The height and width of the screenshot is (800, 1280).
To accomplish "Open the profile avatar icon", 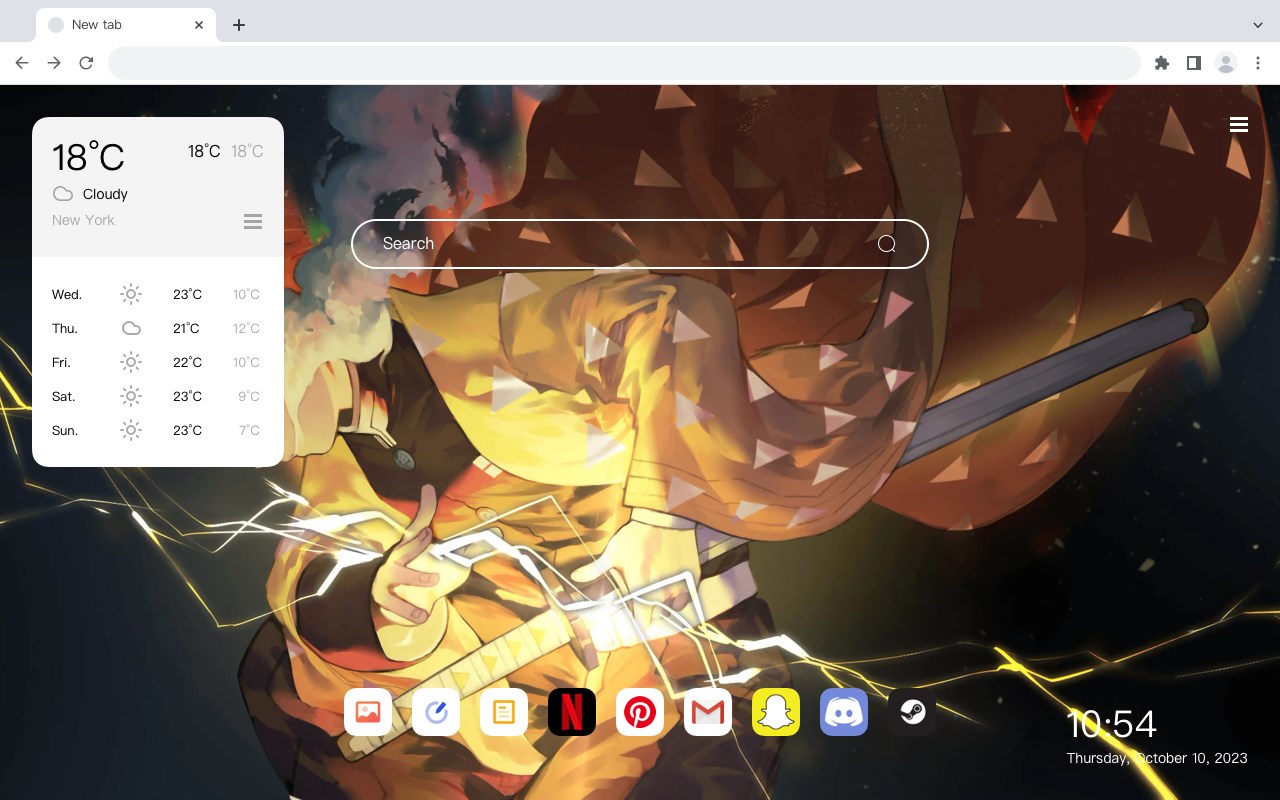I will click(1226, 63).
